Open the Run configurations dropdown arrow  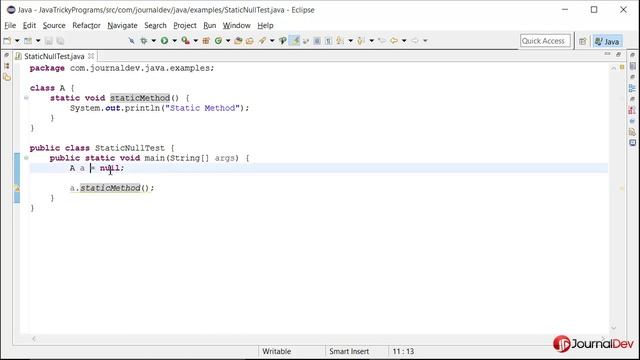pyautogui.click(x=174, y=41)
